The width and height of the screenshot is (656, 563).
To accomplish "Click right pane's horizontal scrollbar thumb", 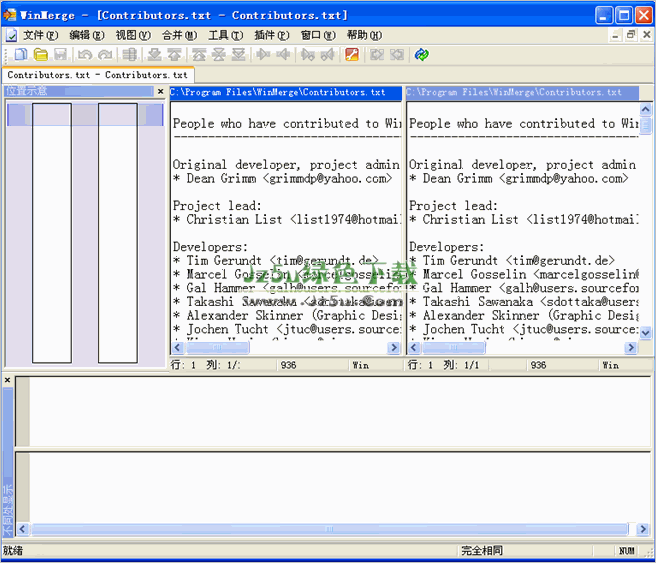I will point(454,348).
